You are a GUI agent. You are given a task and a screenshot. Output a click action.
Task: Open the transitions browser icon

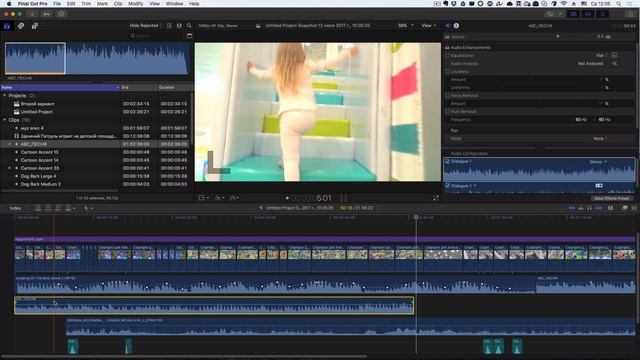pos(634,208)
